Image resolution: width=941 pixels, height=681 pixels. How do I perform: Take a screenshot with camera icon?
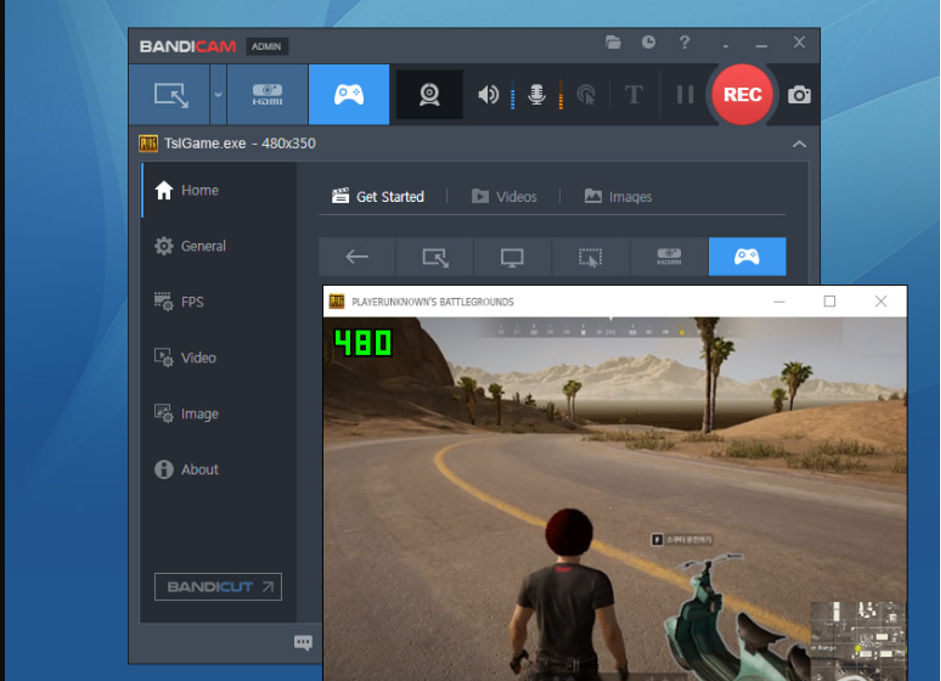pos(799,95)
